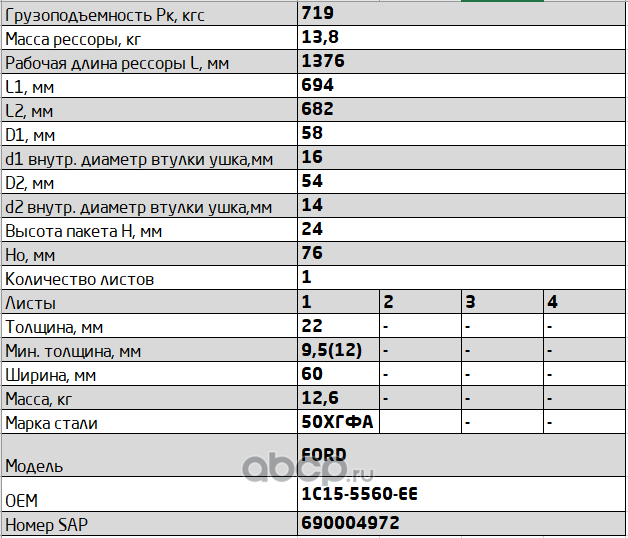
Task: Select the FORD model value cell
Action: click(x=325, y=455)
